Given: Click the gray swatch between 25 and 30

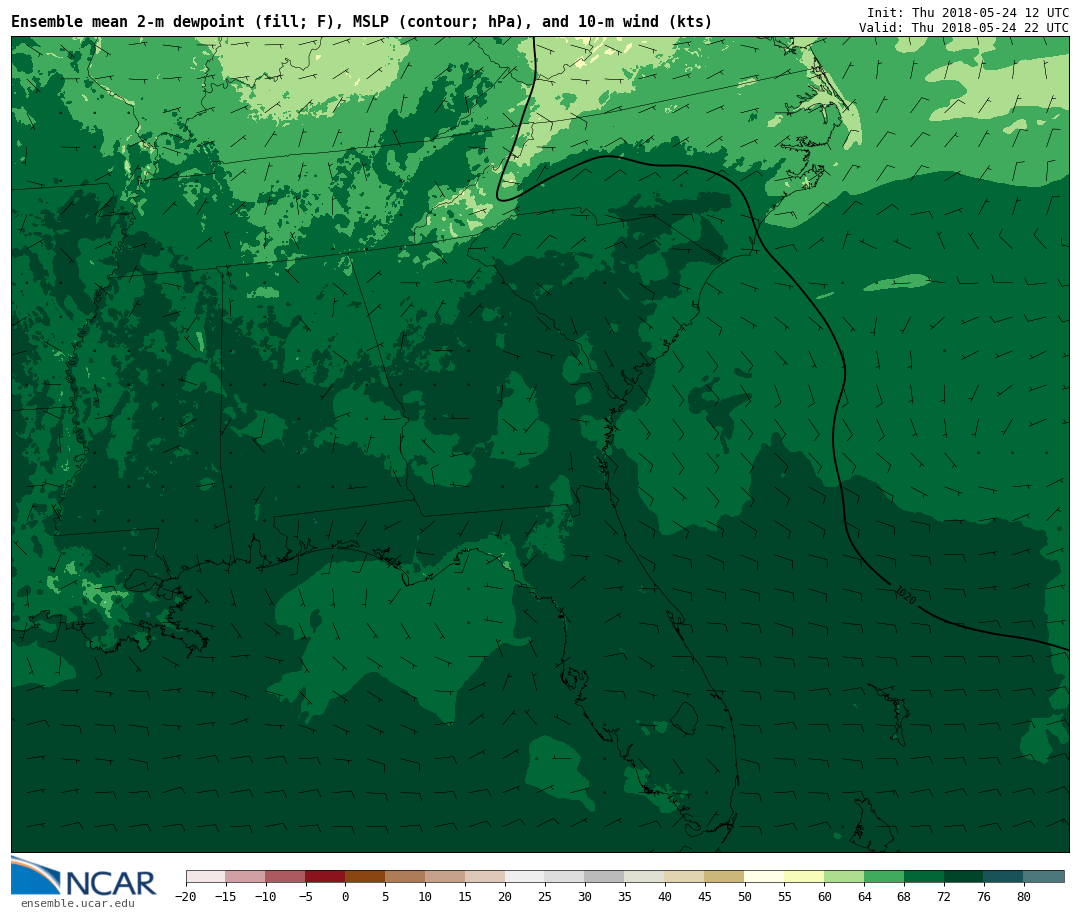Looking at the screenshot, I should tap(565, 877).
